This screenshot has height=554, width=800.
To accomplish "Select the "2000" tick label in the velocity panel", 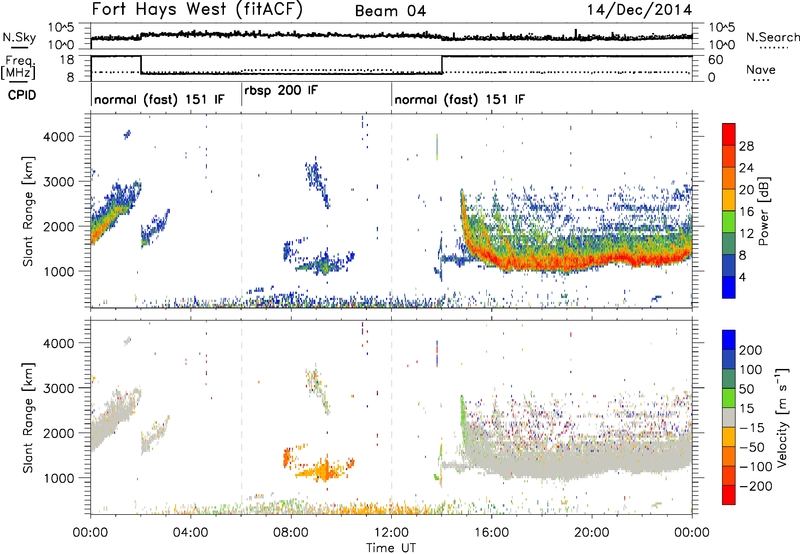I will [x=58, y=433].
